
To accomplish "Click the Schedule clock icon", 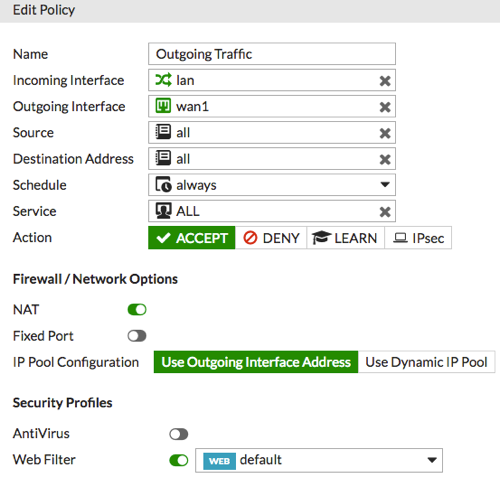I will point(163,185).
